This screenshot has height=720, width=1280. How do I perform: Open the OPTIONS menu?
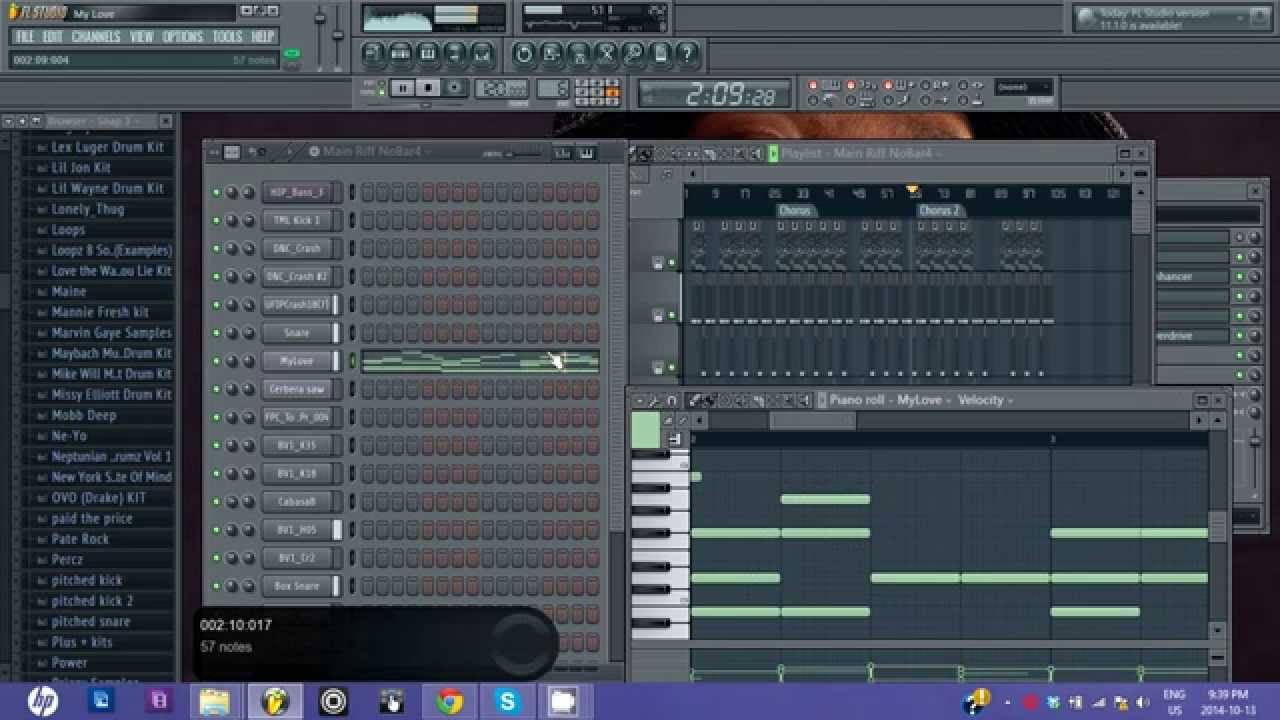[183, 37]
